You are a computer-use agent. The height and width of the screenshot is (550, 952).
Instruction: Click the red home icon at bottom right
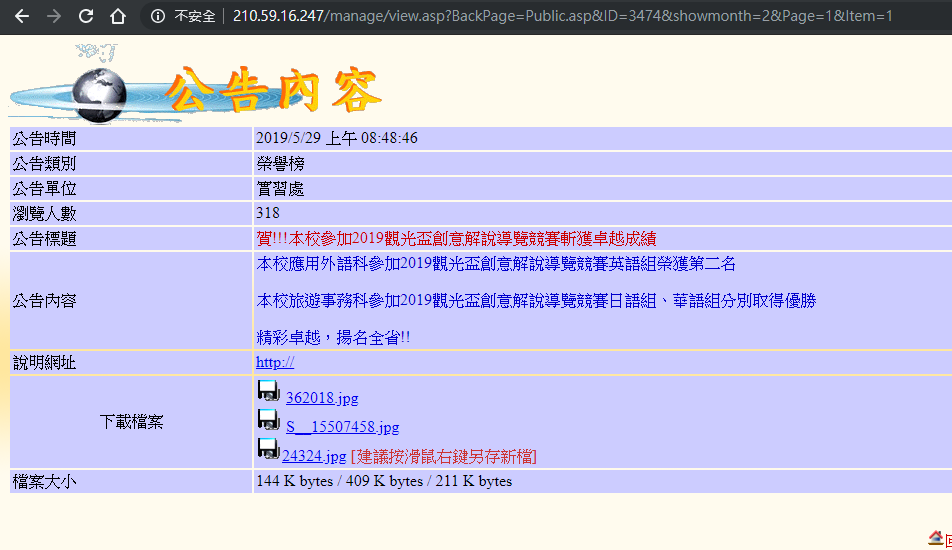[936, 538]
